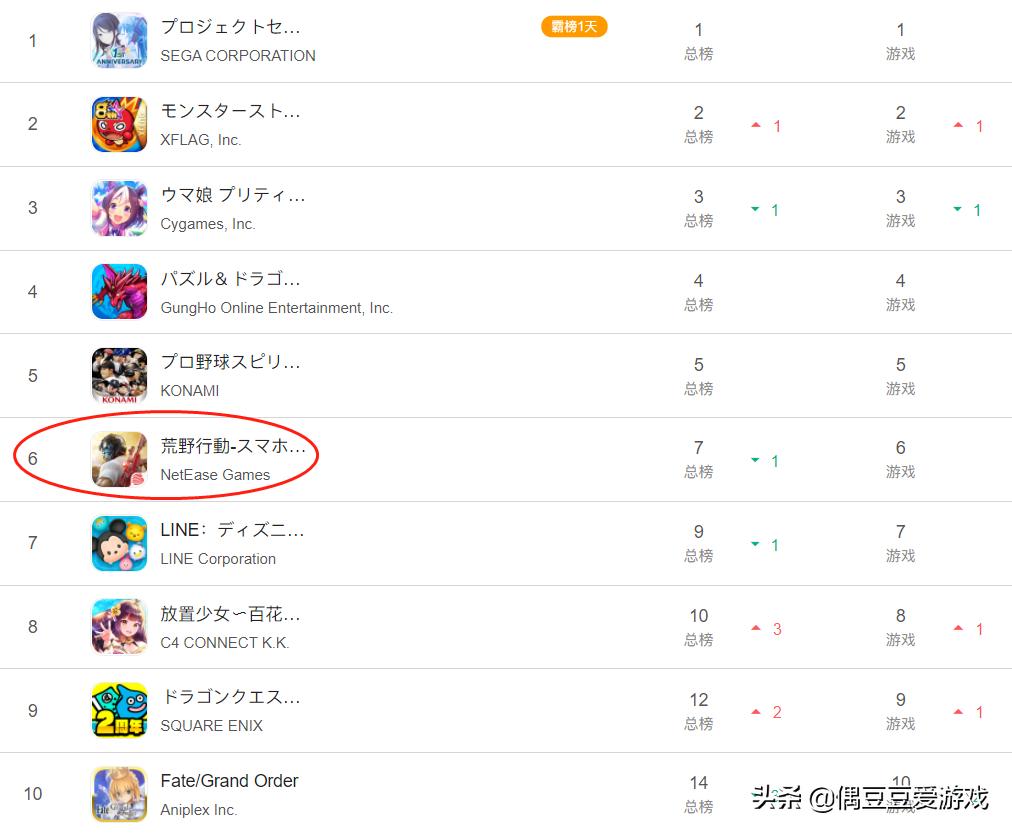This screenshot has width=1012, height=834.
Task: Click the 游戏 rank 7 for LINE
Action: [900, 543]
